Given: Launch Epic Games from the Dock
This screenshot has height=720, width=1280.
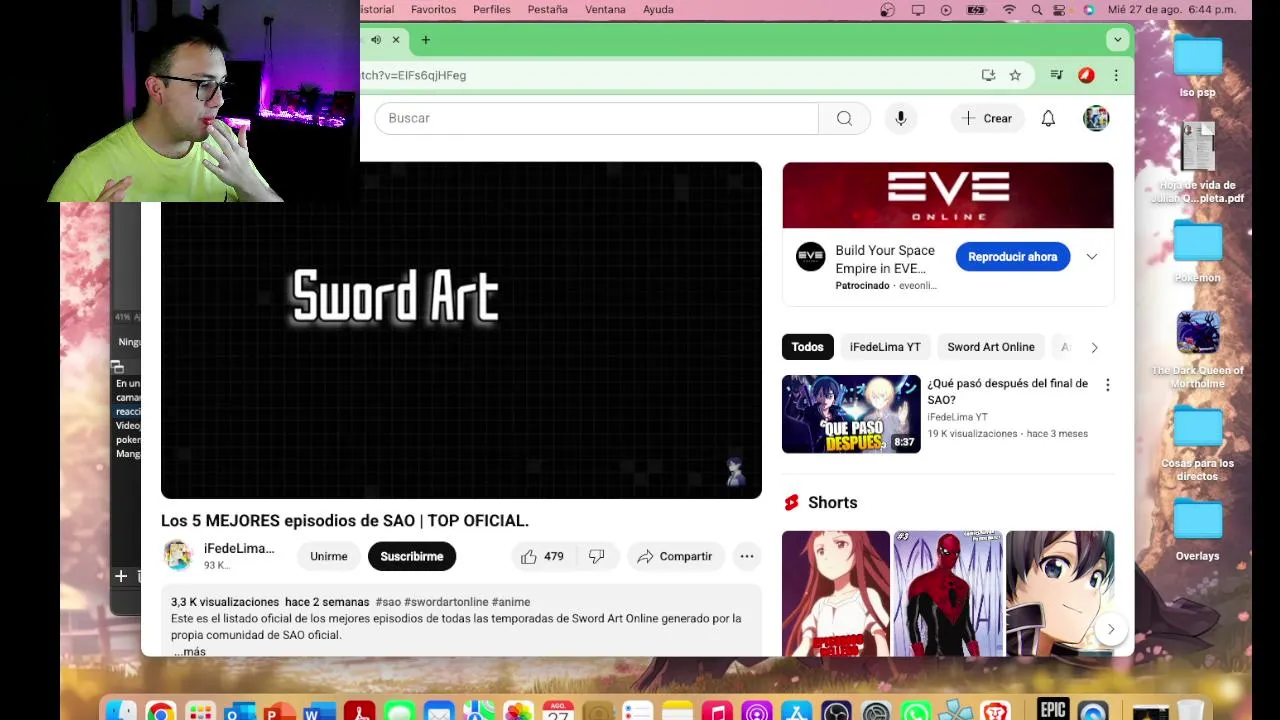Looking at the screenshot, I should tap(1053, 709).
